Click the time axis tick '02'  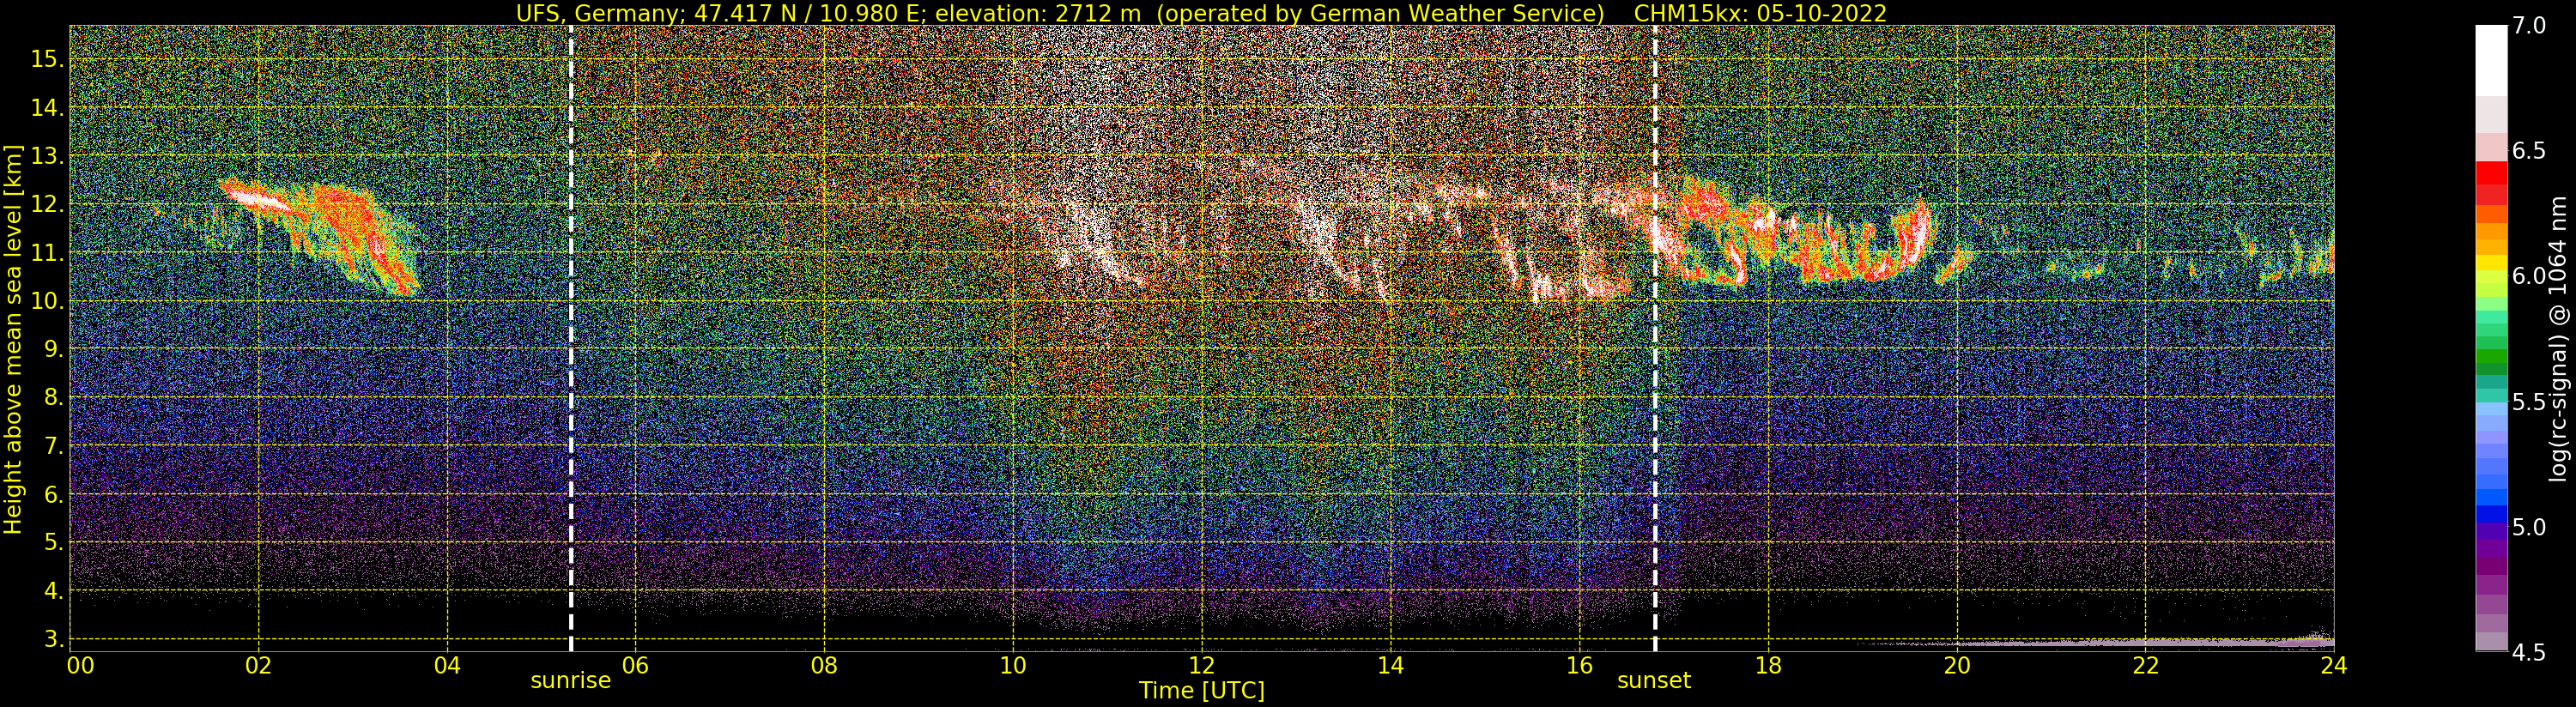[259, 665]
